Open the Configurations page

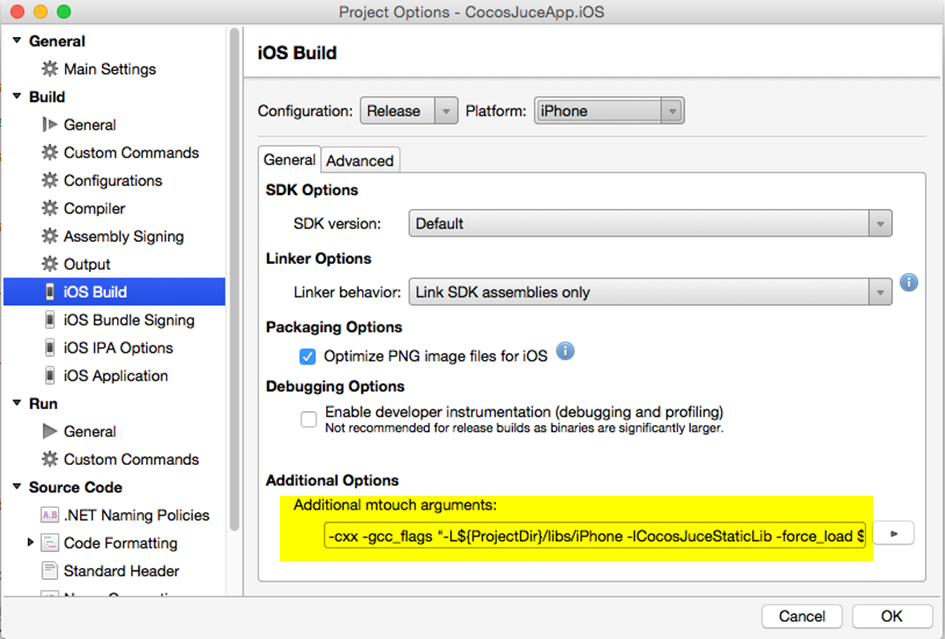113,180
